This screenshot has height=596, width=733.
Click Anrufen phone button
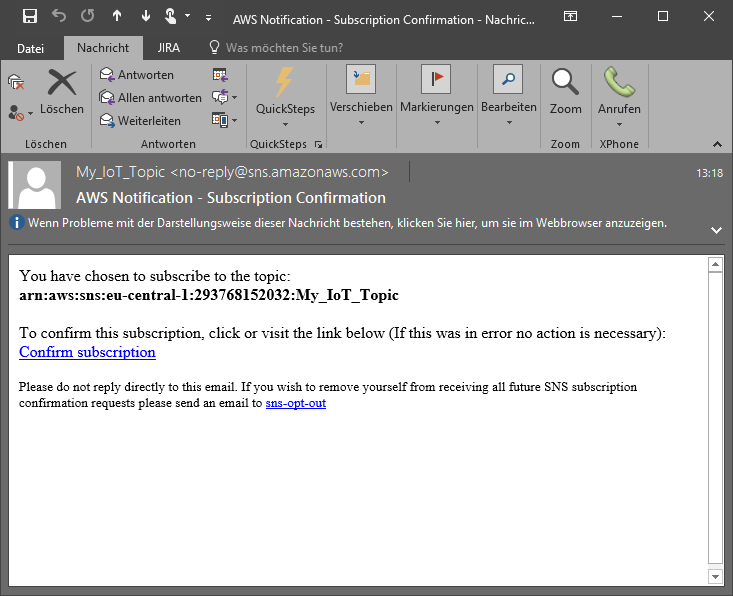pos(619,97)
